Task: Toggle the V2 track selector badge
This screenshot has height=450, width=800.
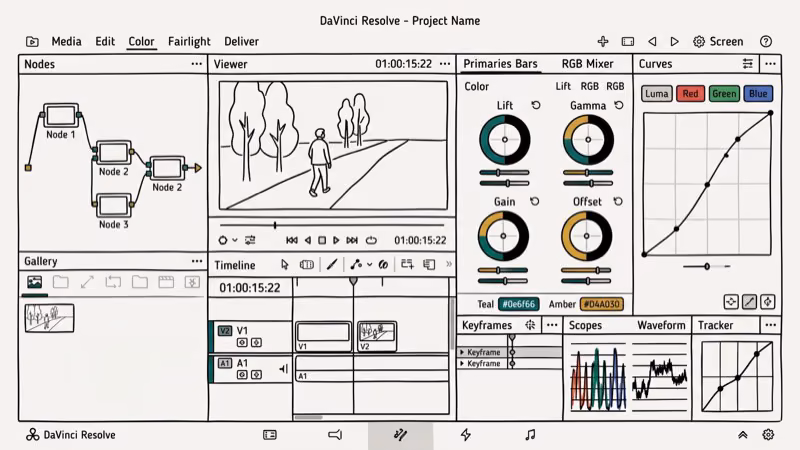Action: tap(225, 331)
